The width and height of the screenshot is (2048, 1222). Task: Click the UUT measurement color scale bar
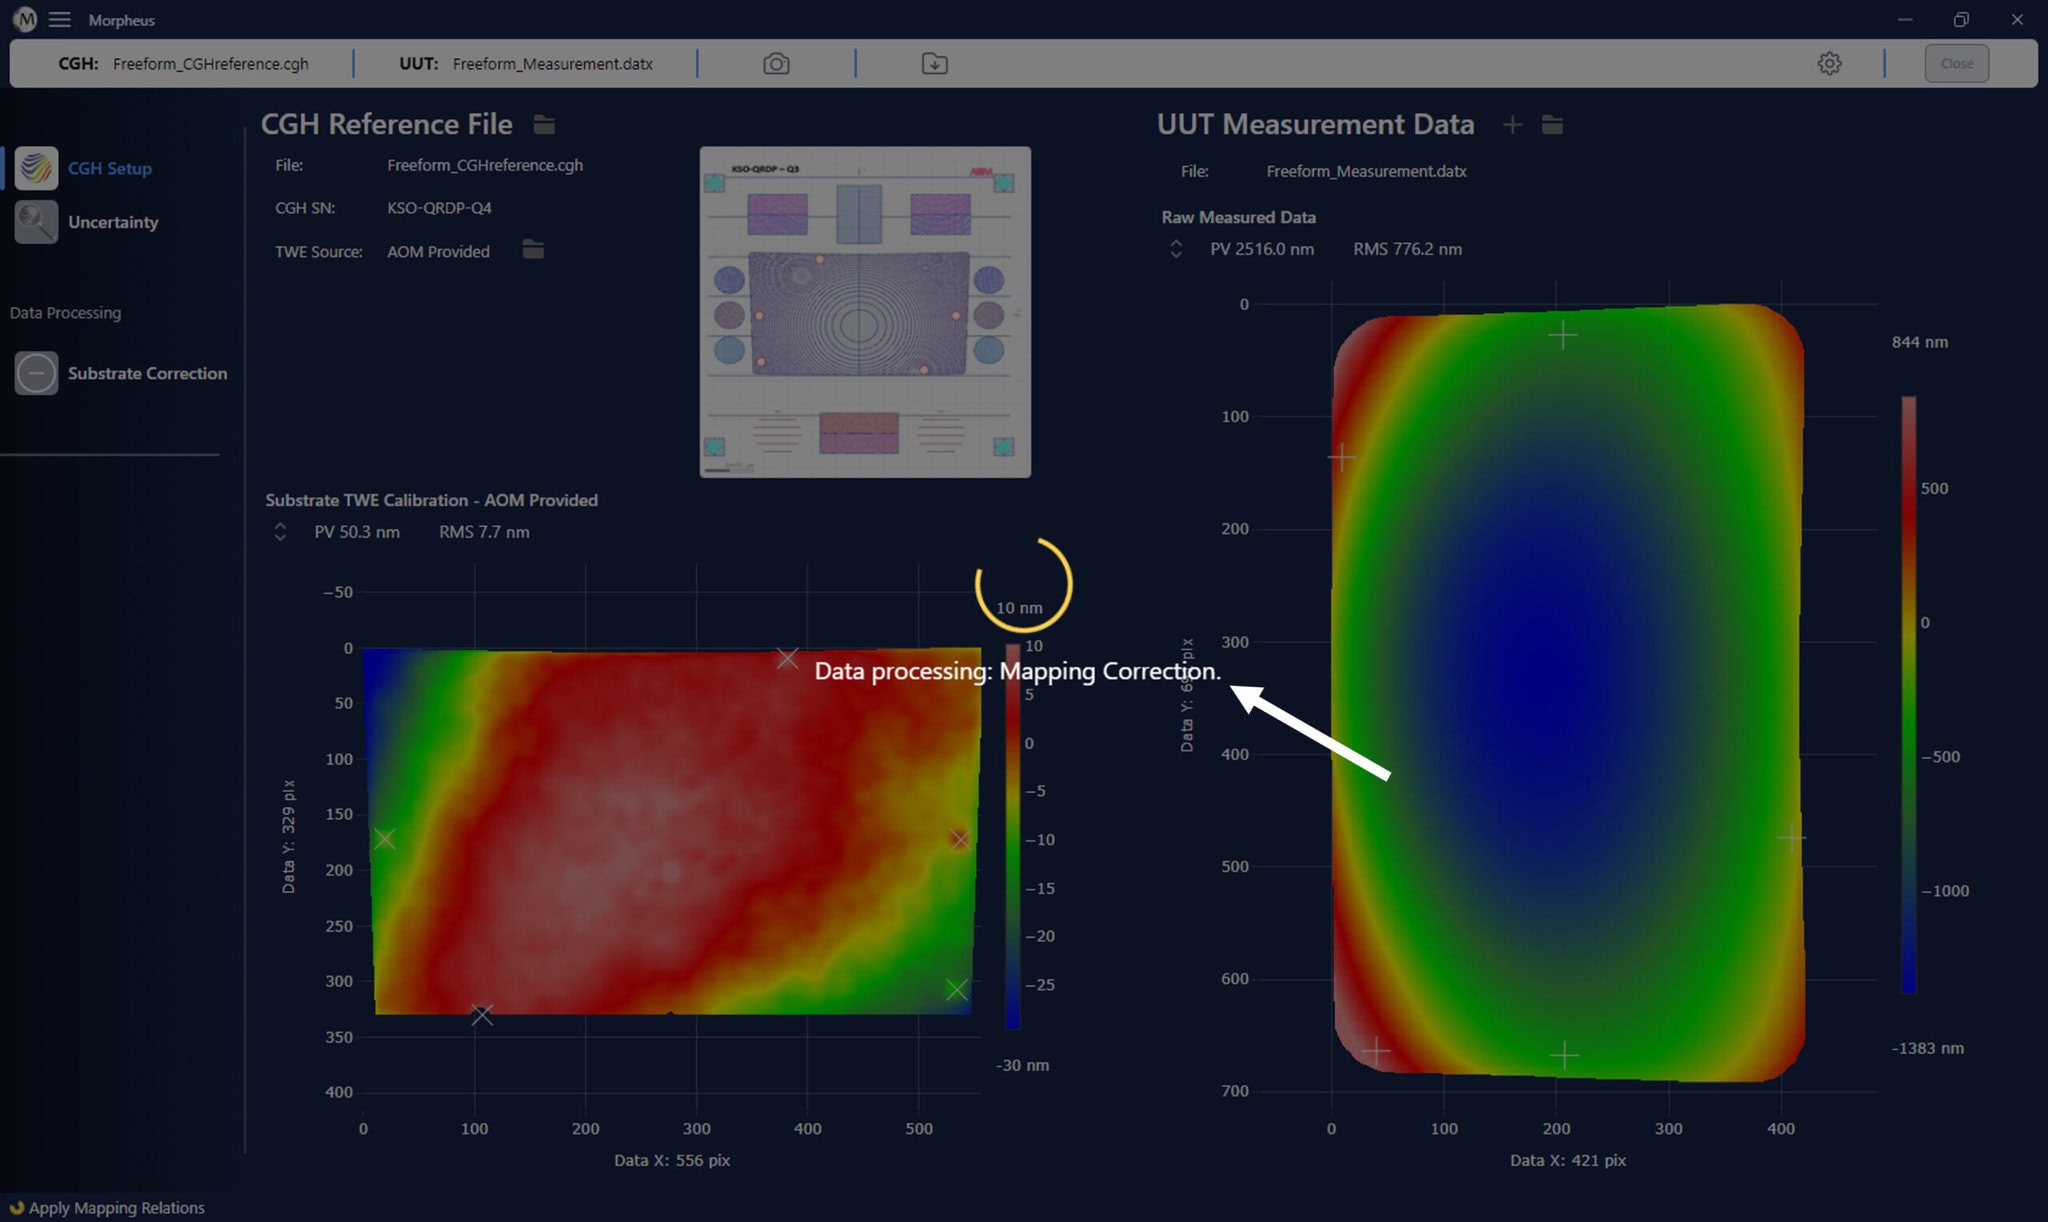click(1908, 694)
